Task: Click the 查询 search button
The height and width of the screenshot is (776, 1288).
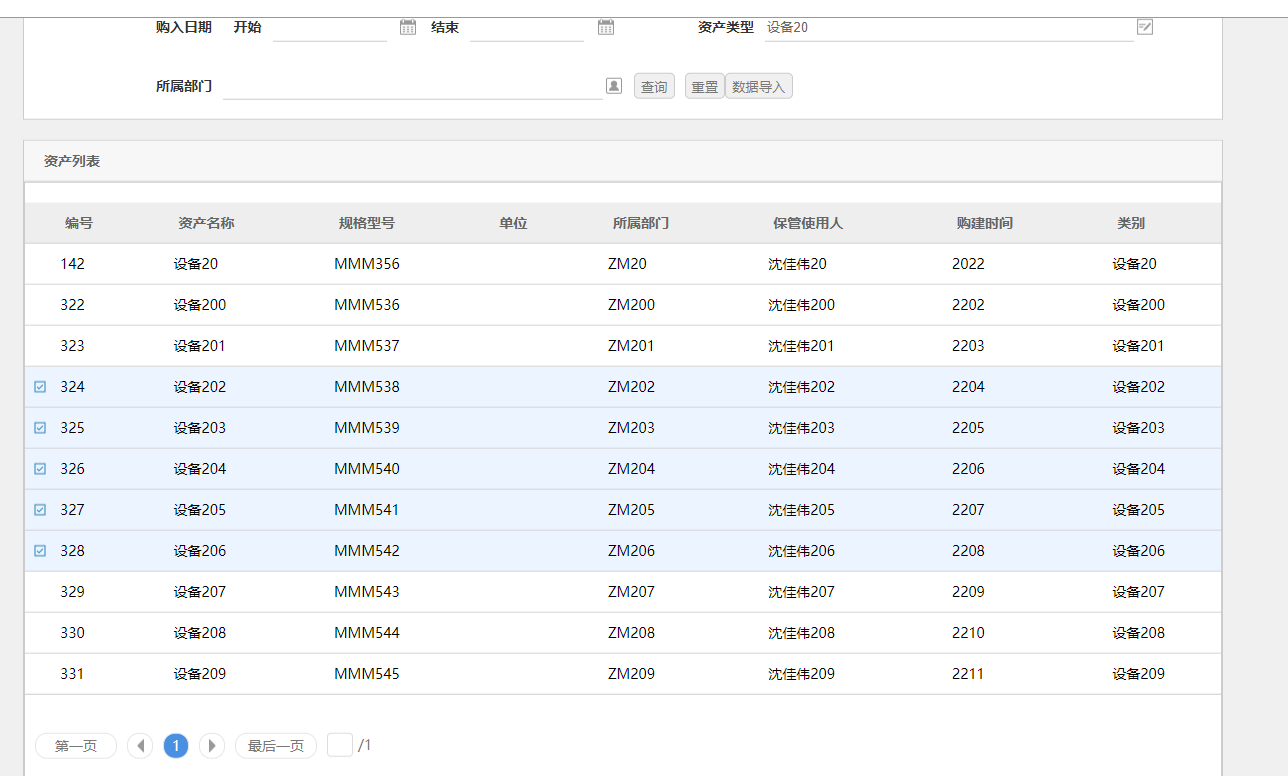Action: [x=654, y=87]
